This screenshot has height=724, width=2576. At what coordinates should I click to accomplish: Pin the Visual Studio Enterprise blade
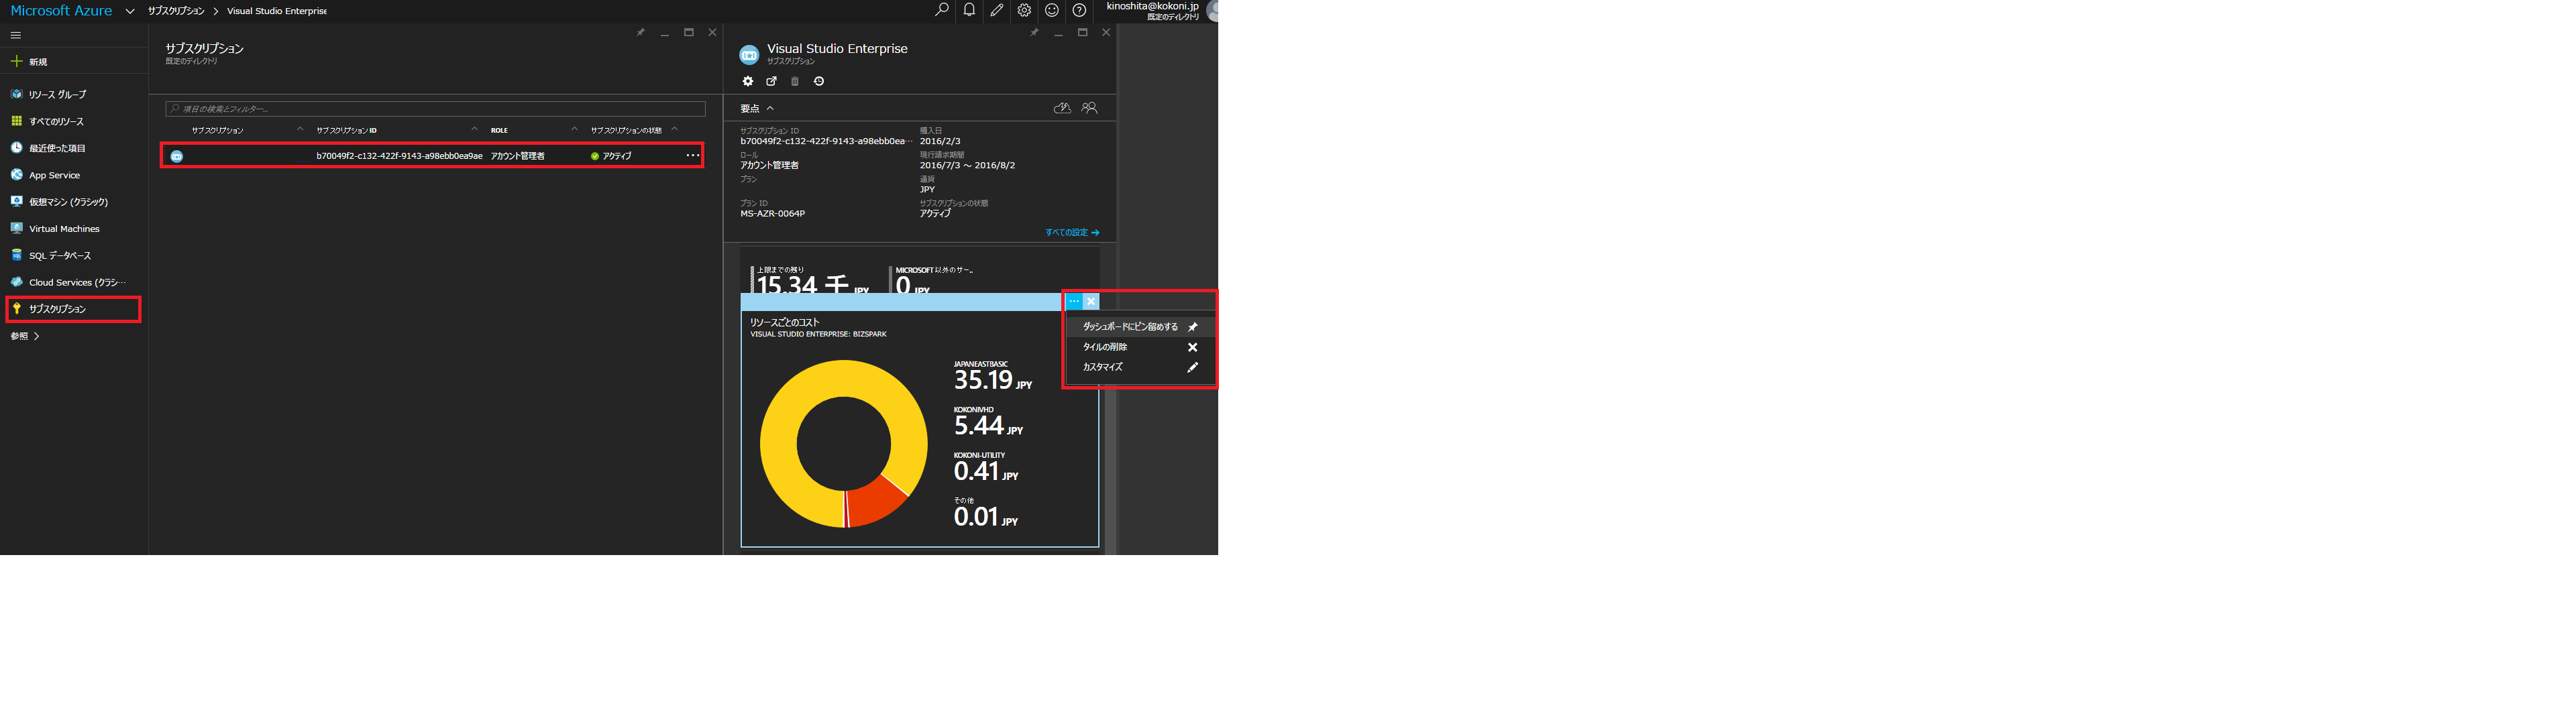coord(1034,33)
